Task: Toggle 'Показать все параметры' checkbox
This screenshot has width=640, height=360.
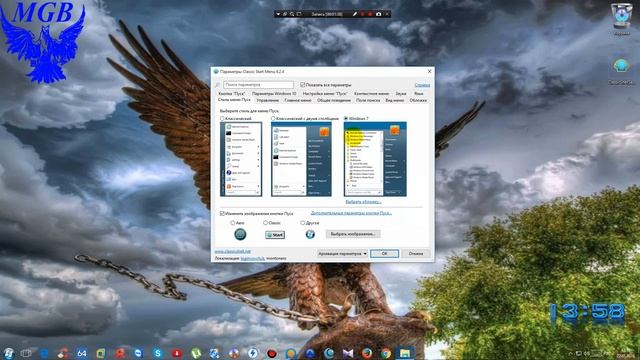Action: pyautogui.click(x=302, y=85)
